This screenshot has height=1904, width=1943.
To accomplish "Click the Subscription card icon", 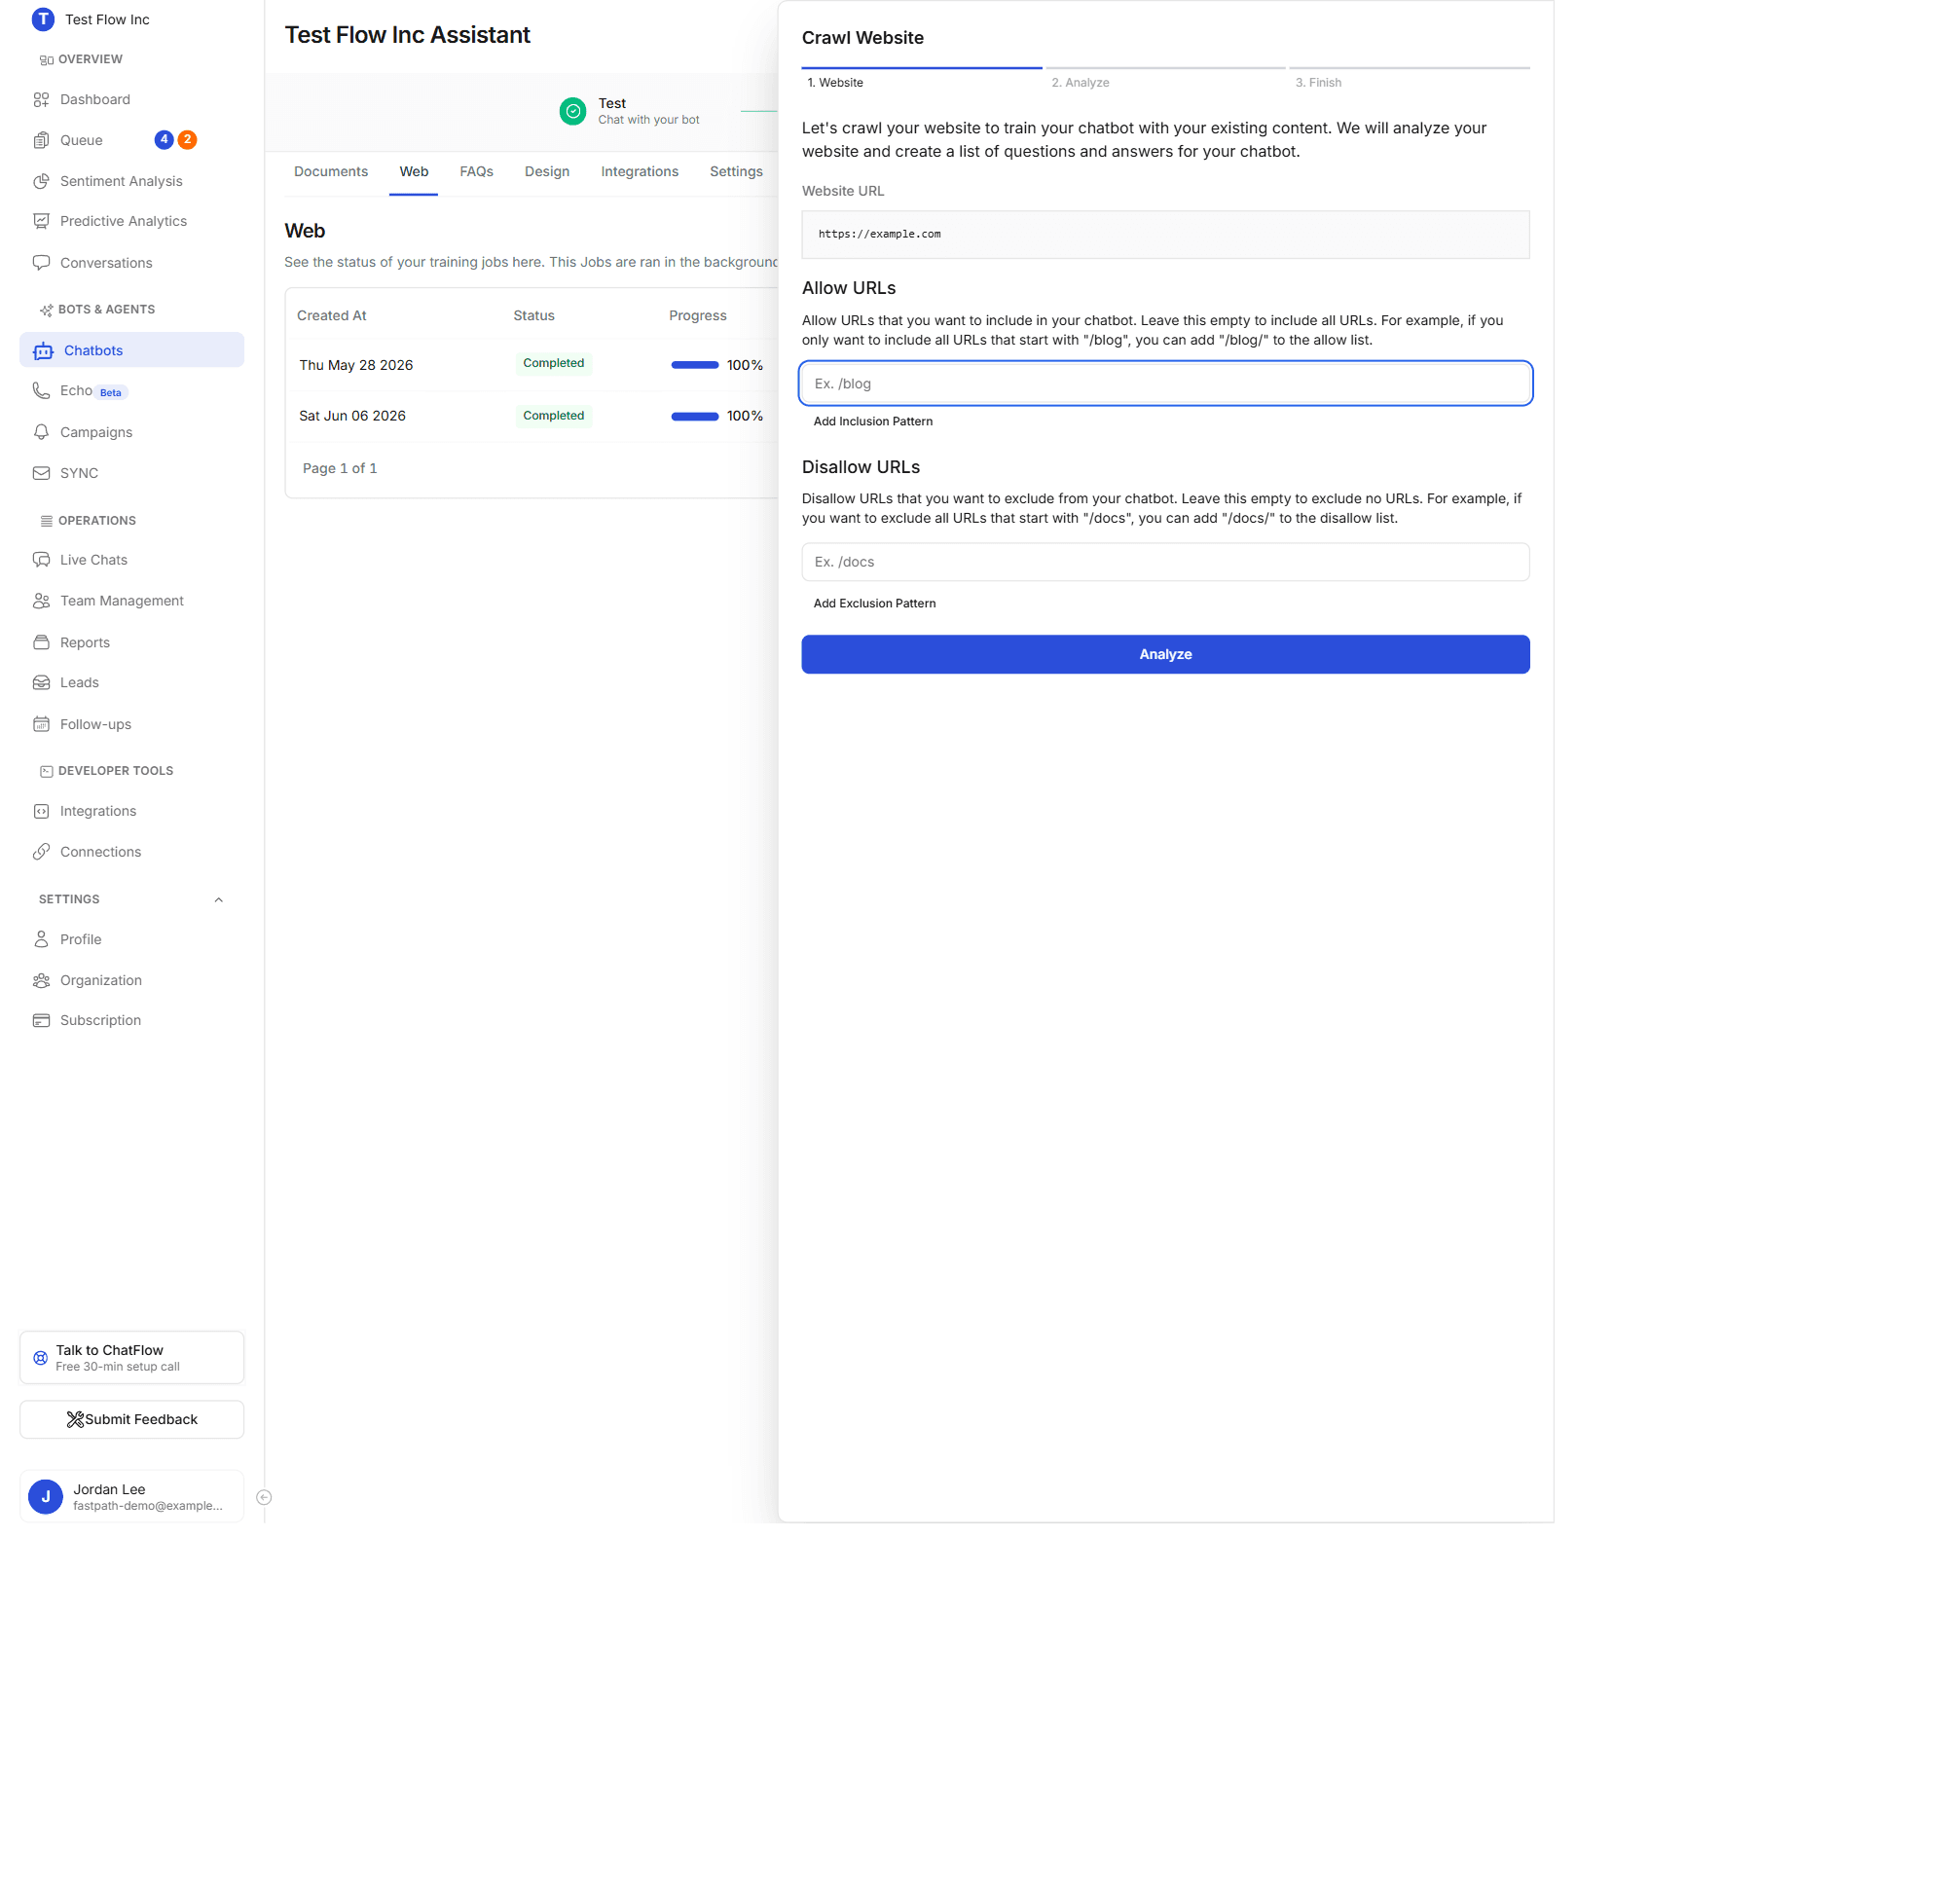I will (x=41, y=1020).
